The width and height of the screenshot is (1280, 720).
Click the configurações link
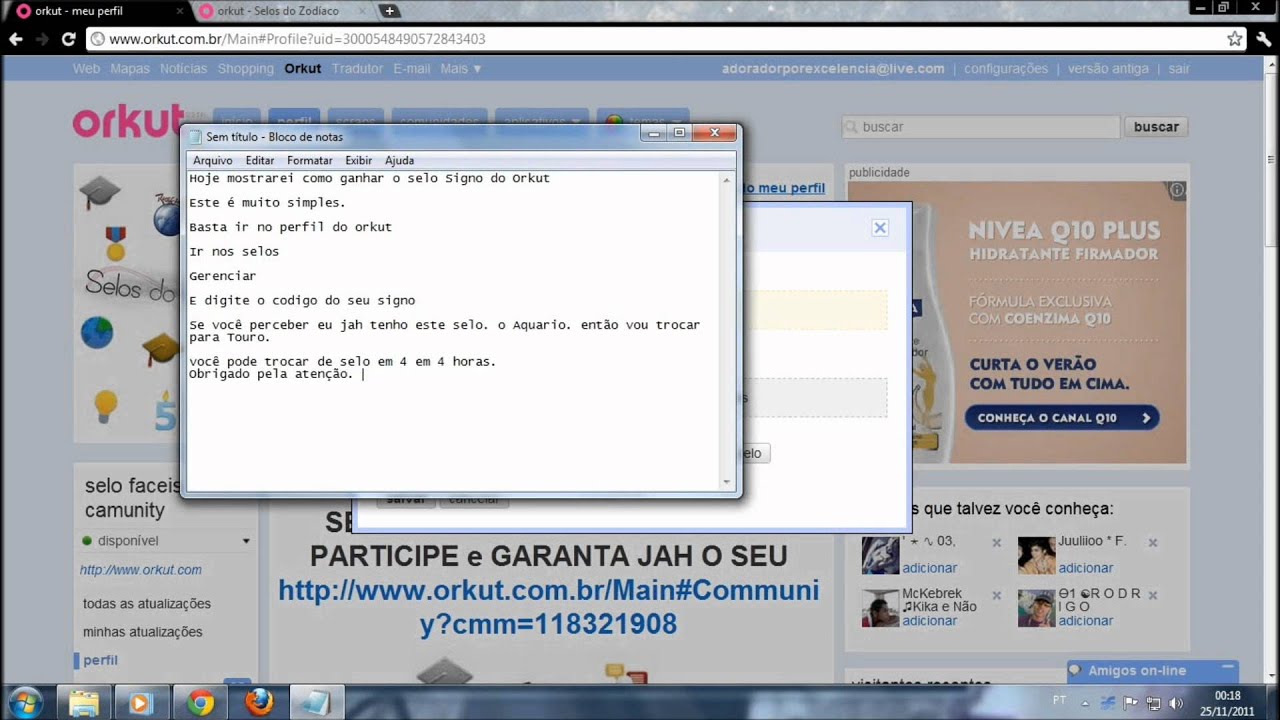click(1006, 69)
